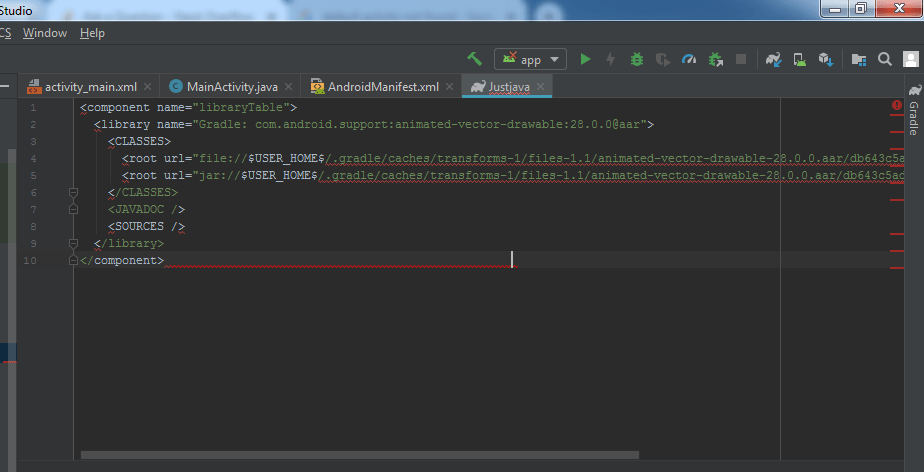Click the Run with Coverage shield icon

[x=663, y=59]
